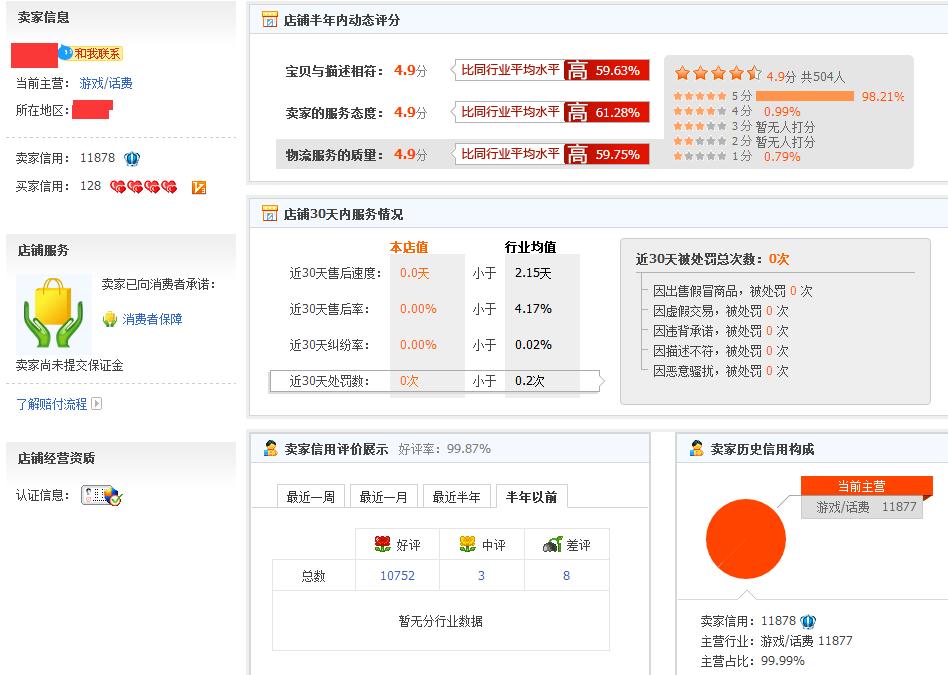Click the 消费者保障 medal icon
948x675 pixels.
point(109,318)
